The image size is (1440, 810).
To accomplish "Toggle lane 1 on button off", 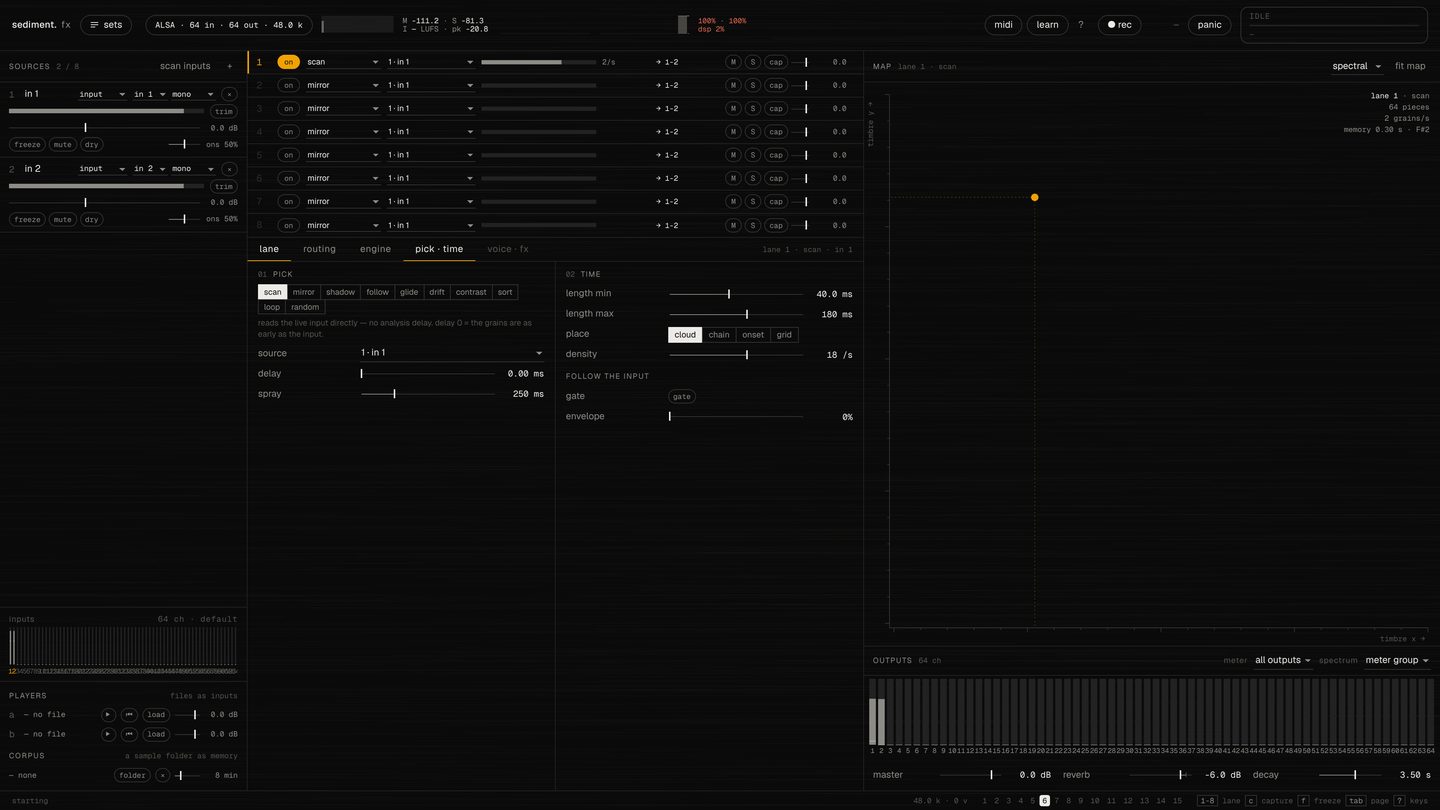I will [x=288, y=62].
